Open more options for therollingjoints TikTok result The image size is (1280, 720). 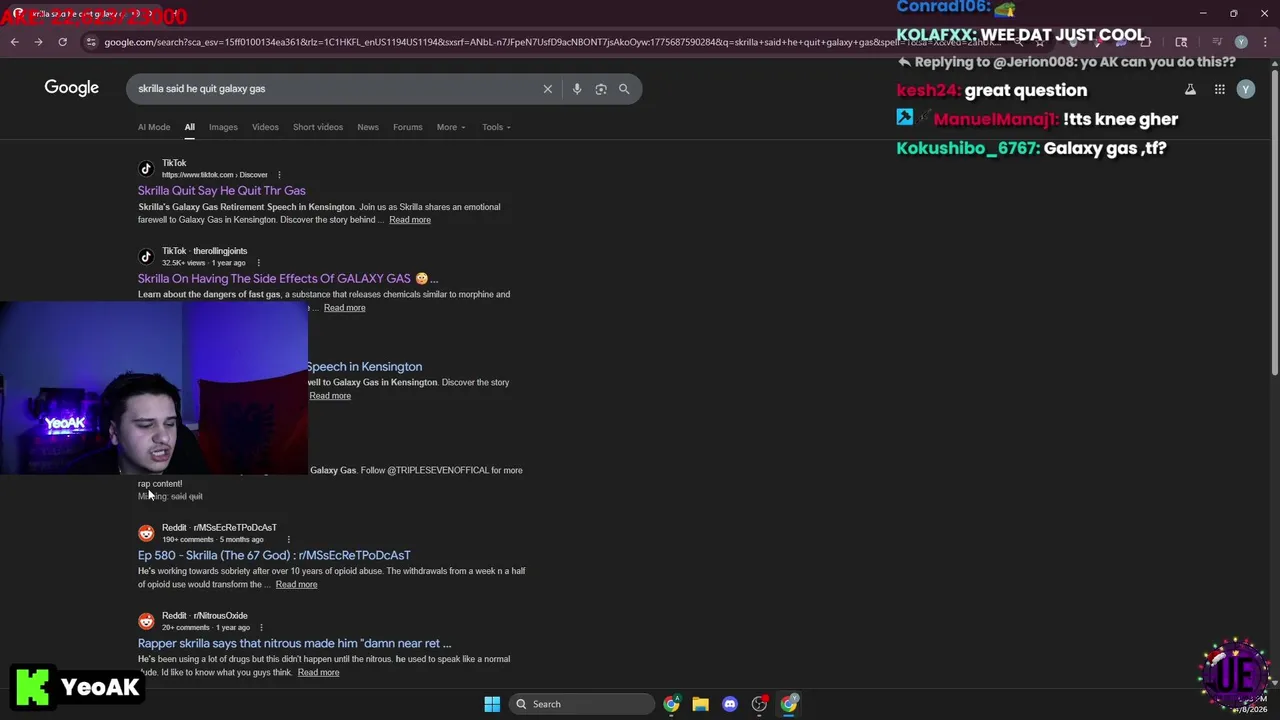(258, 263)
